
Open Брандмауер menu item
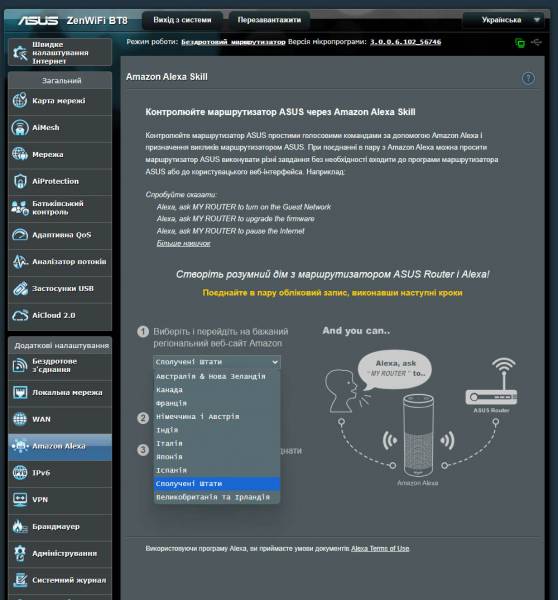click(60, 527)
